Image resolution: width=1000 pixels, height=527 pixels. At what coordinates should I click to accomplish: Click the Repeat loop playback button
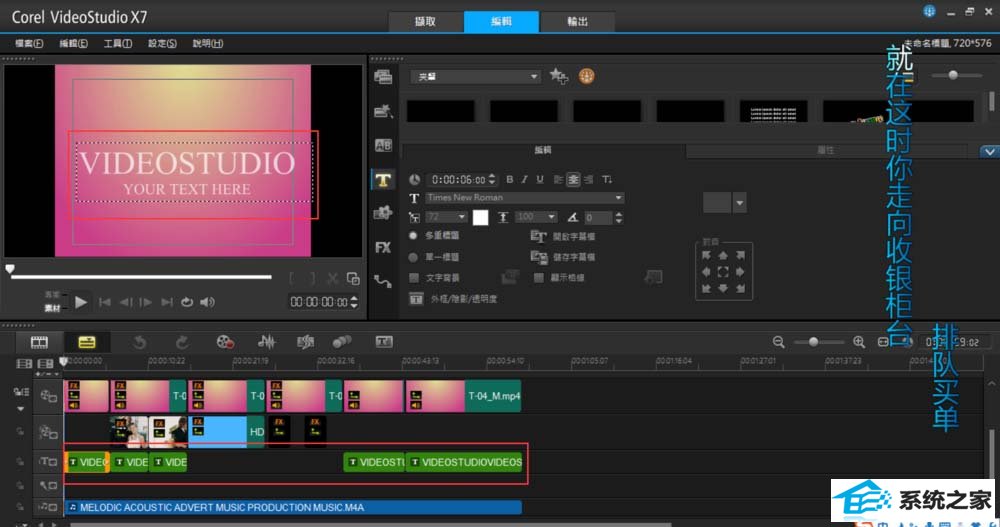187,302
